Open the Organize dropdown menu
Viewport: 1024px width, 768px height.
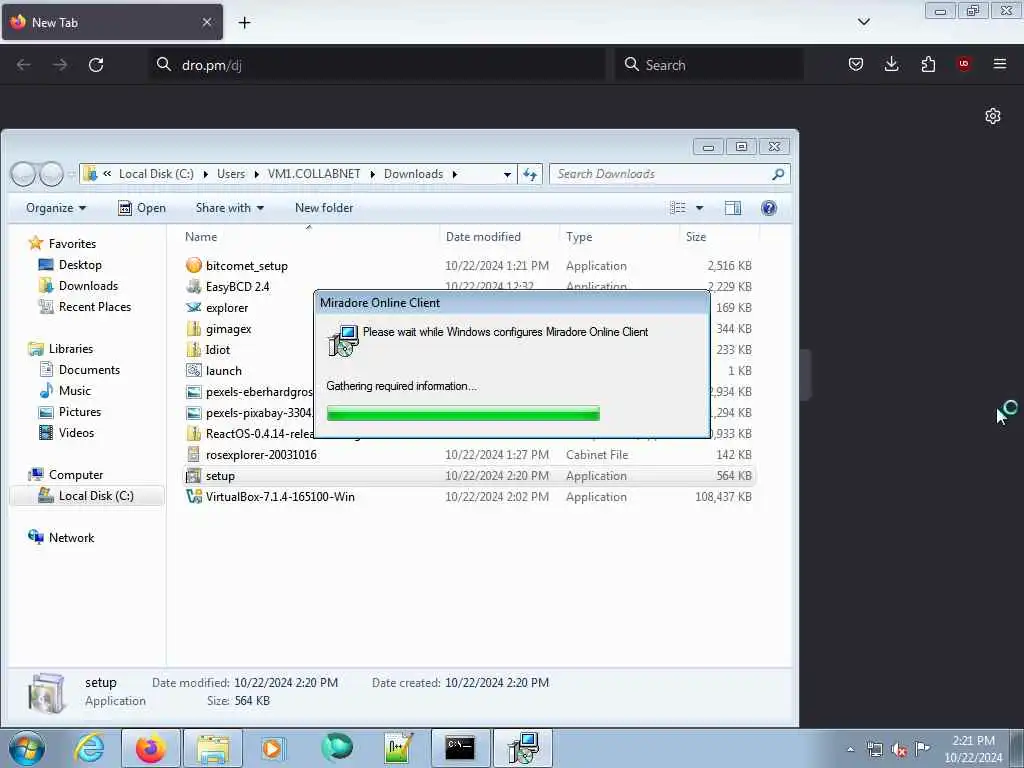click(x=56, y=208)
